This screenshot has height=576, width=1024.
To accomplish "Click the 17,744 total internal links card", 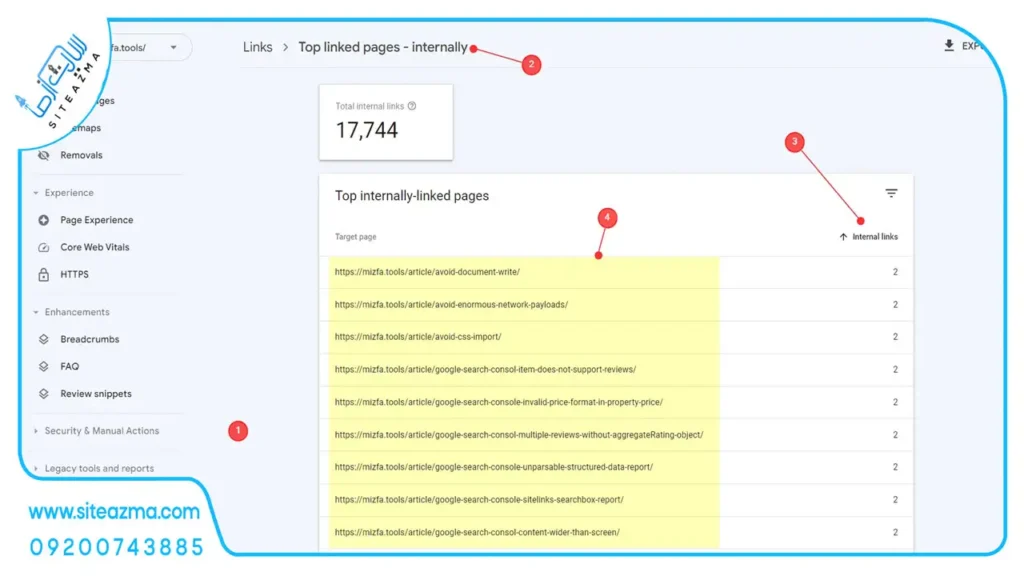I will click(386, 122).
